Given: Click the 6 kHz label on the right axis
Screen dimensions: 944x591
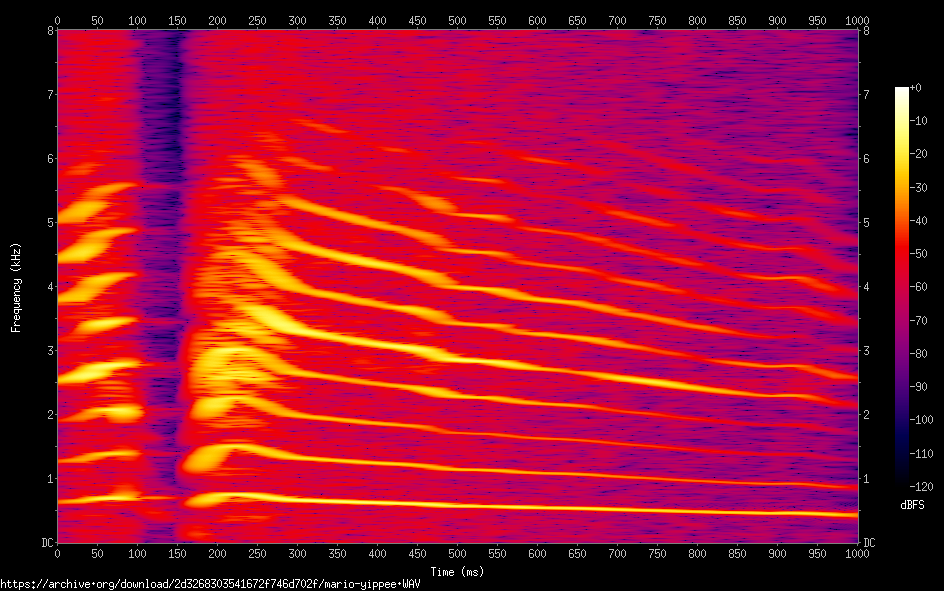Looking at the screenshot, I should tap(866, 159).
